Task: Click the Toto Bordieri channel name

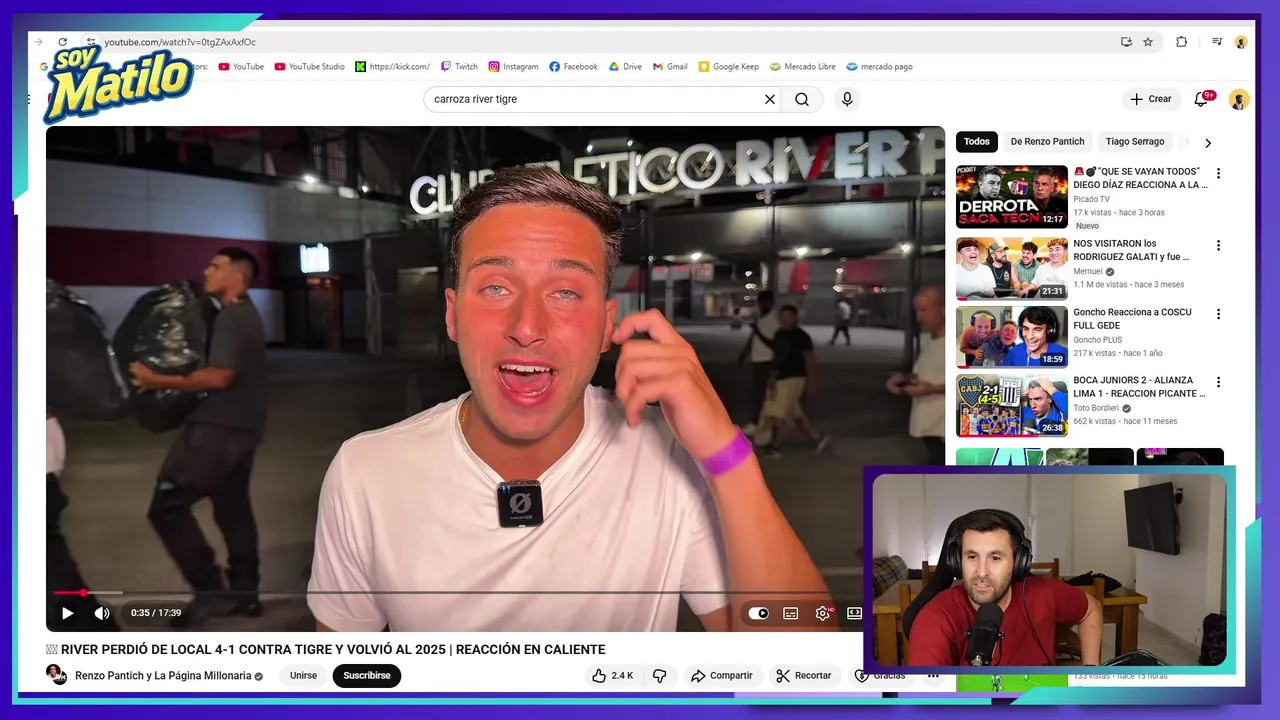Action: tap(1096, 408)
